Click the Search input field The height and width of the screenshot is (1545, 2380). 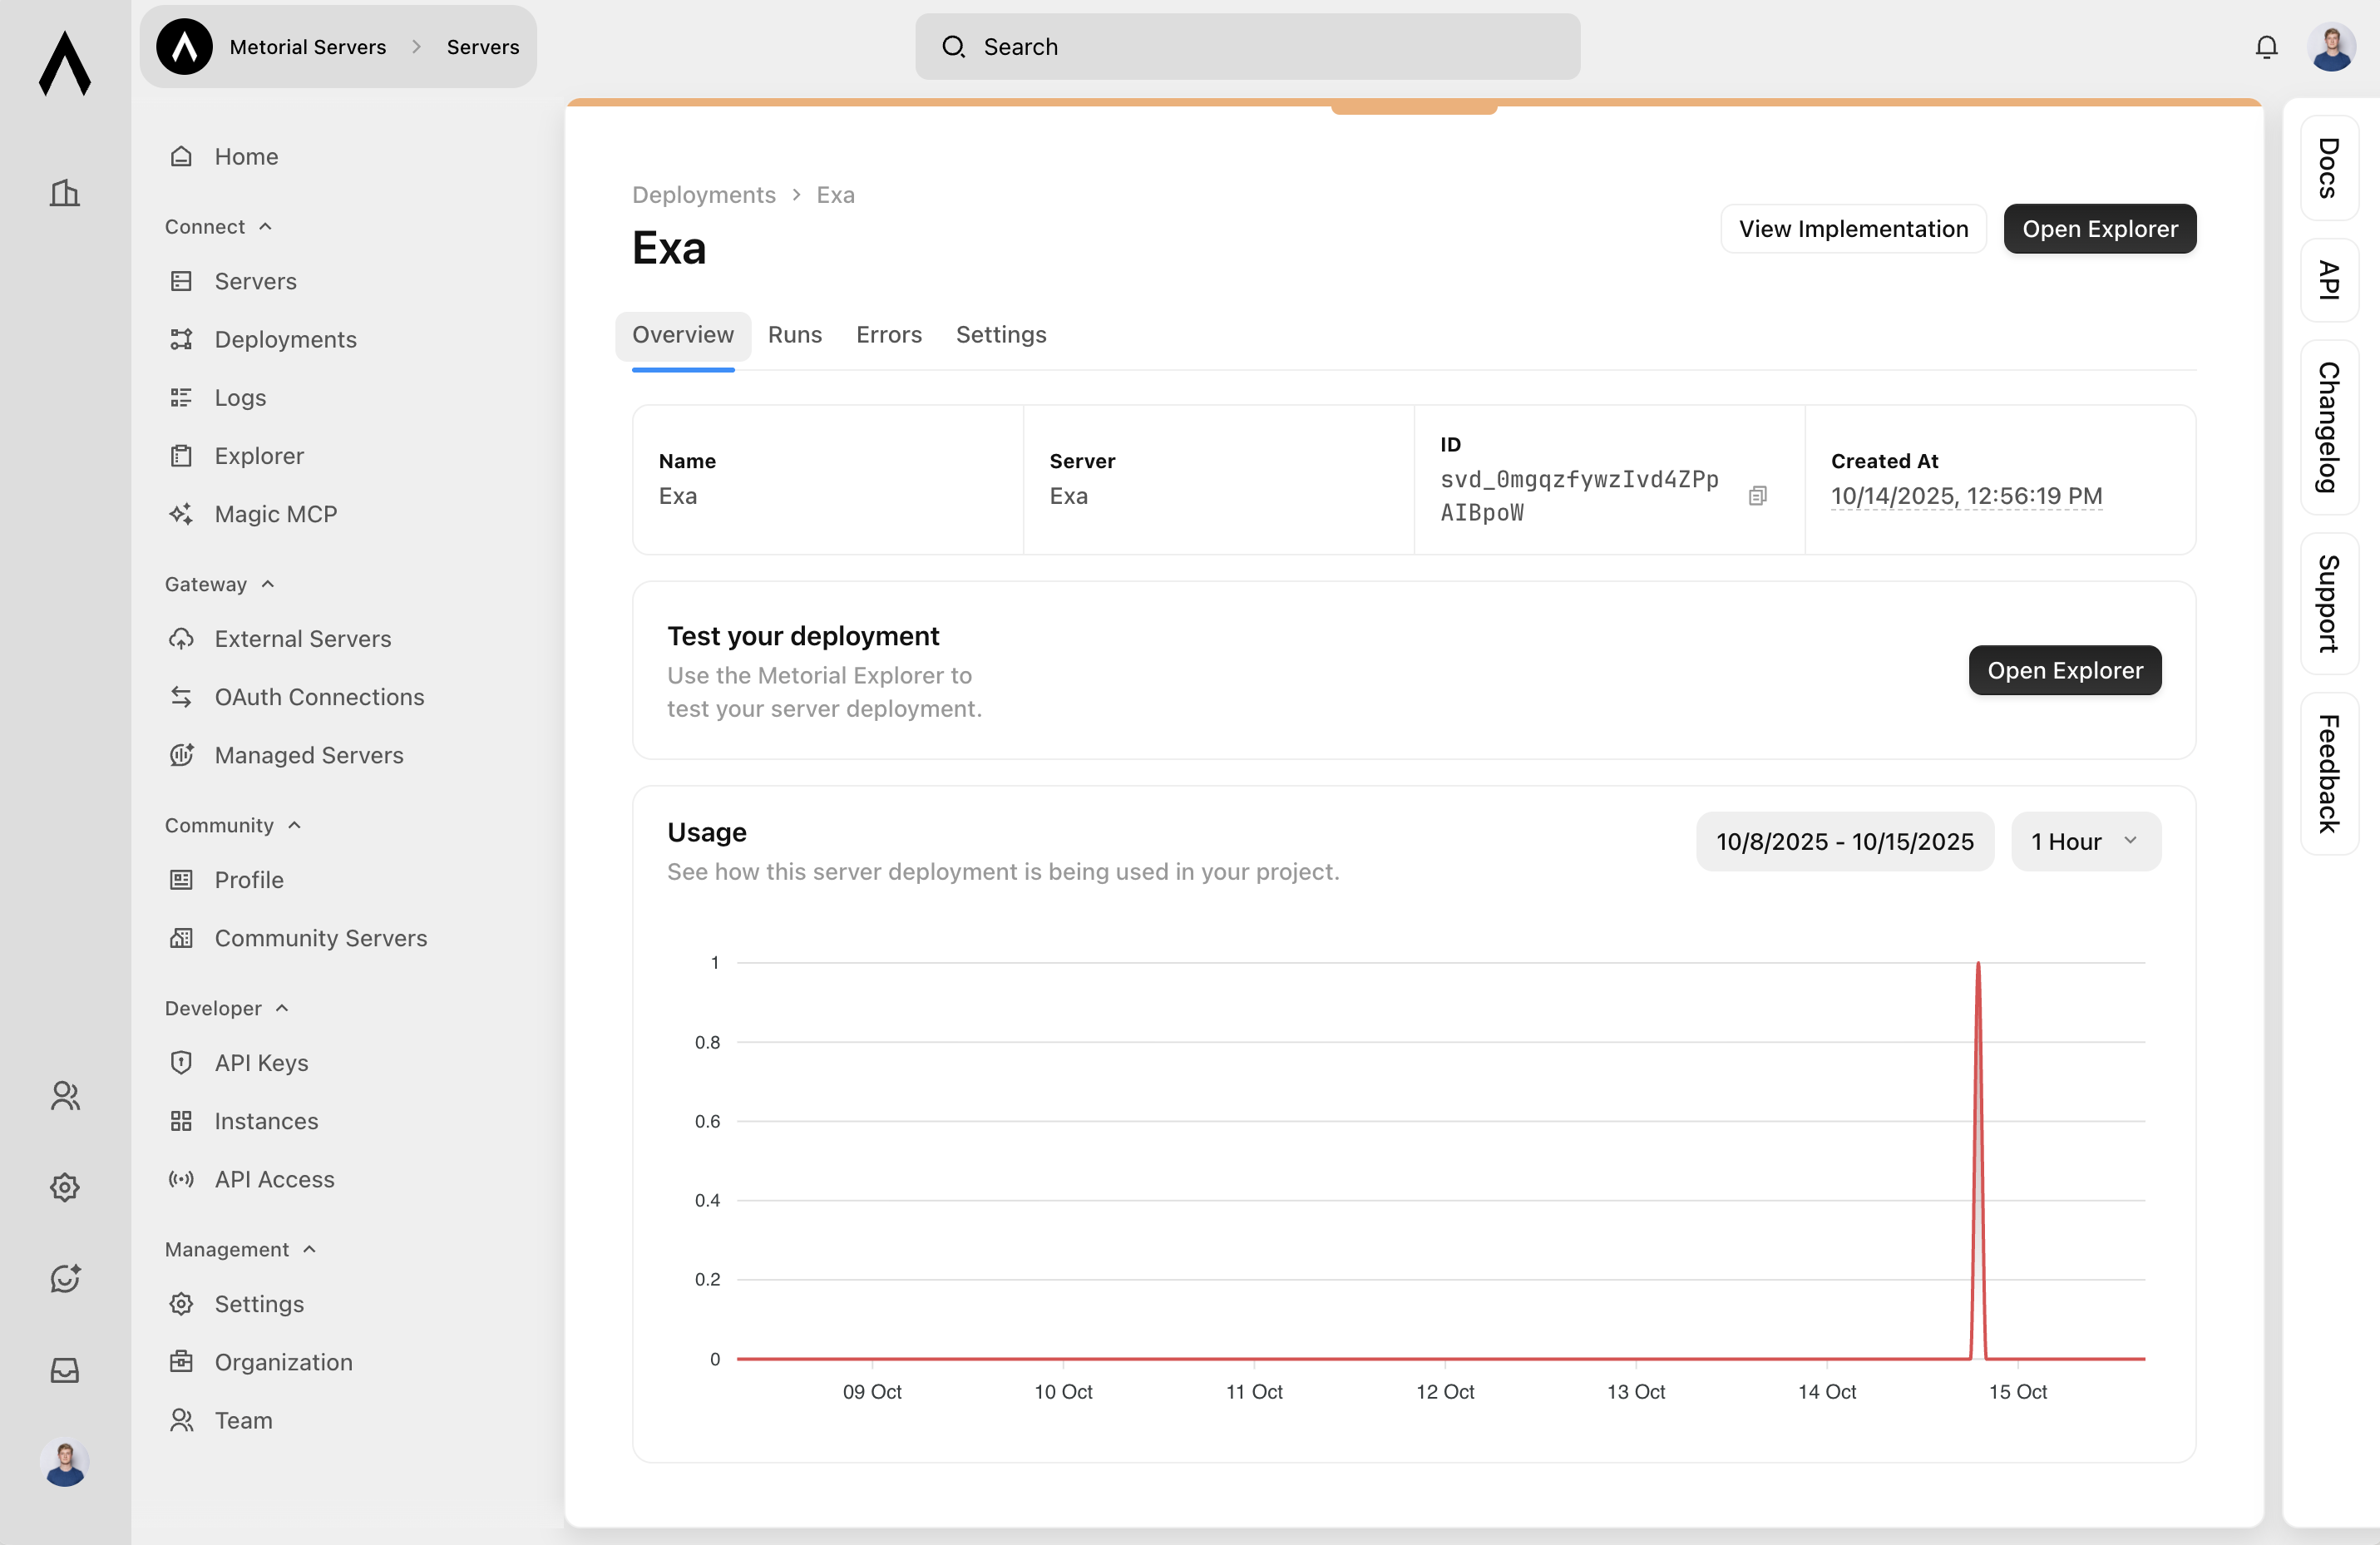(1247, 47)
